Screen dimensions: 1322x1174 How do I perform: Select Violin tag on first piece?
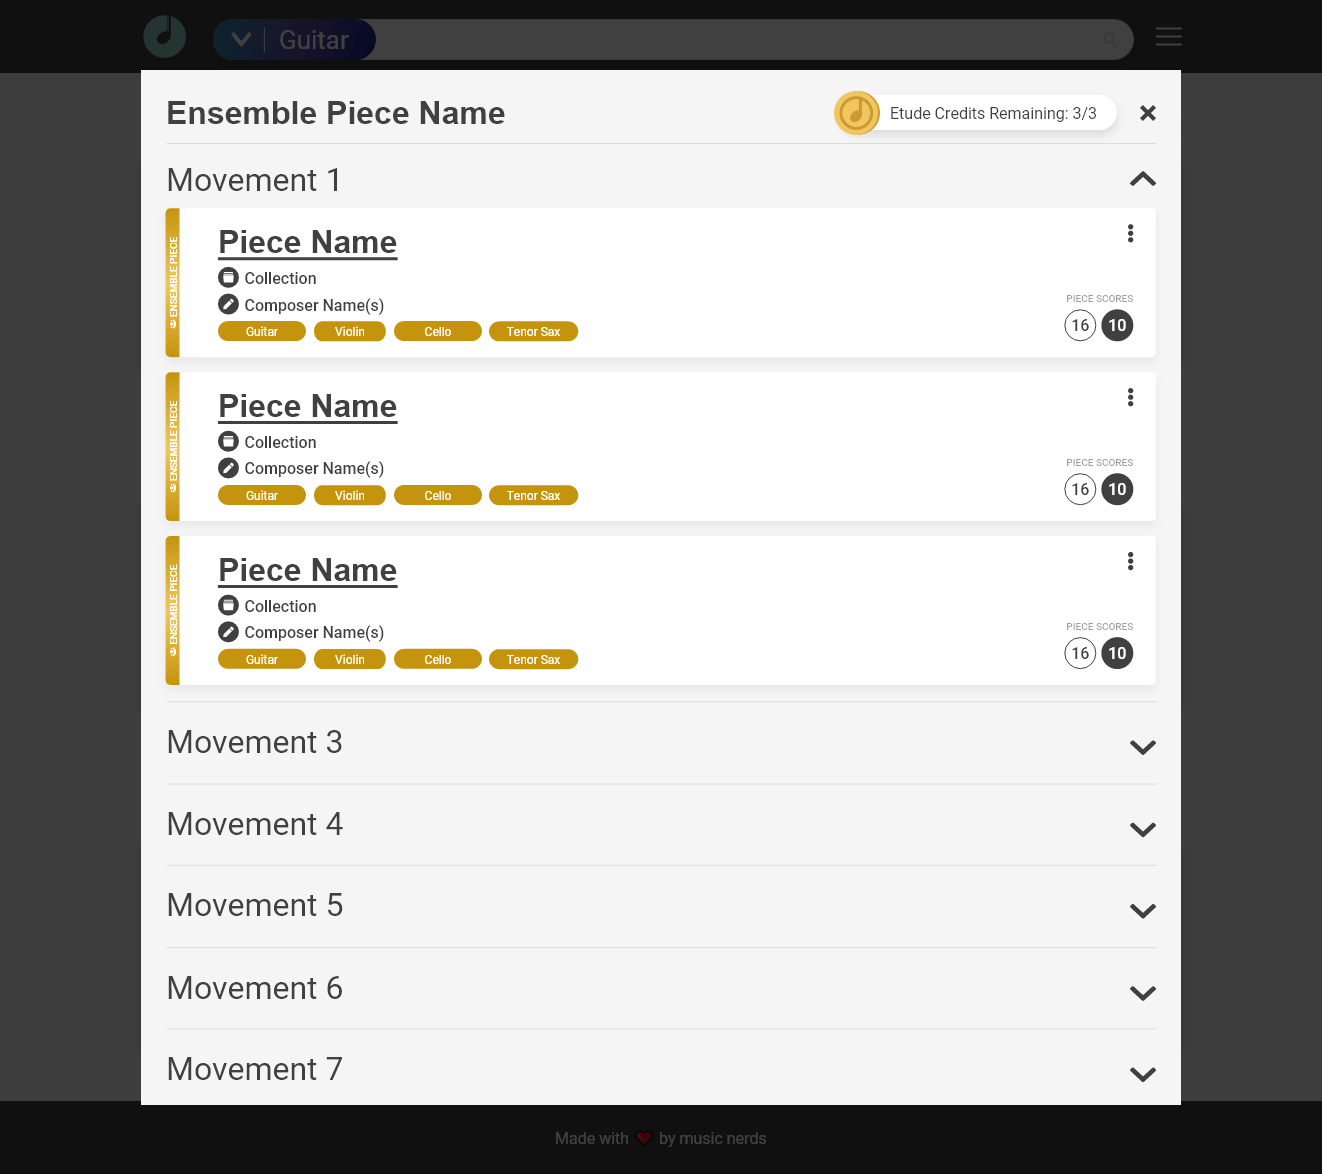(349, 332)
